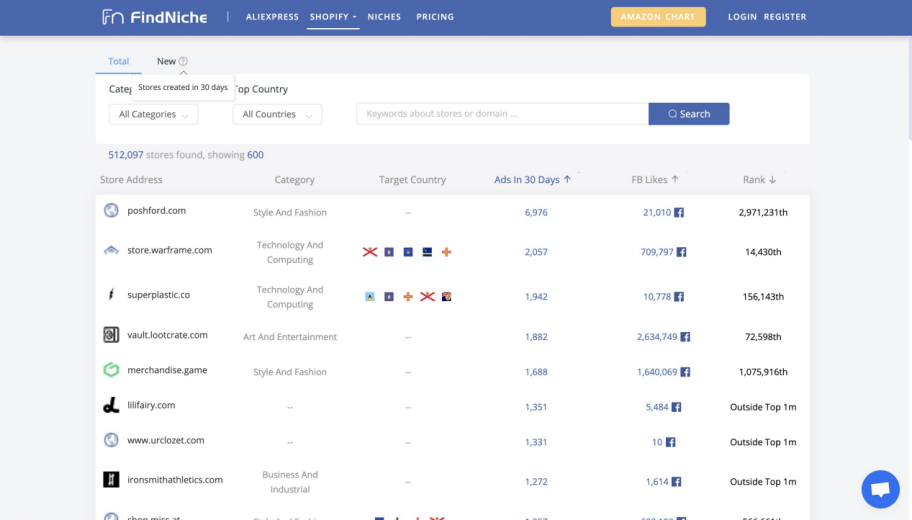Click the Search button
912x520 pixels.
[689, 114]
